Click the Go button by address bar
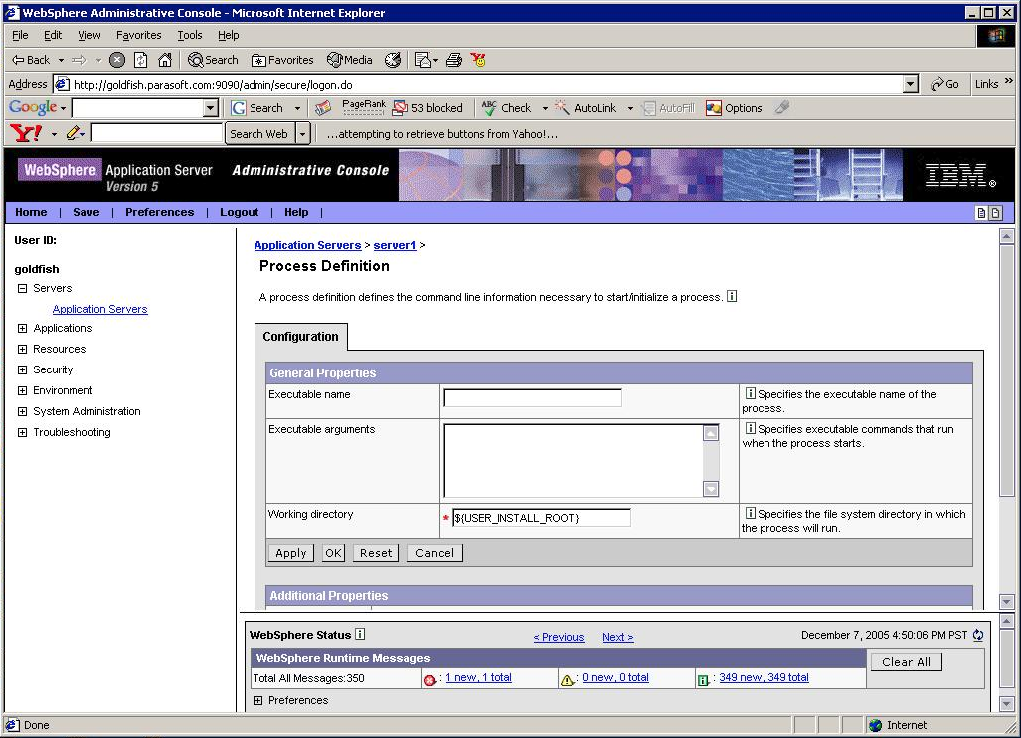This screenshot has height=738, width=1021. (945, 84)
